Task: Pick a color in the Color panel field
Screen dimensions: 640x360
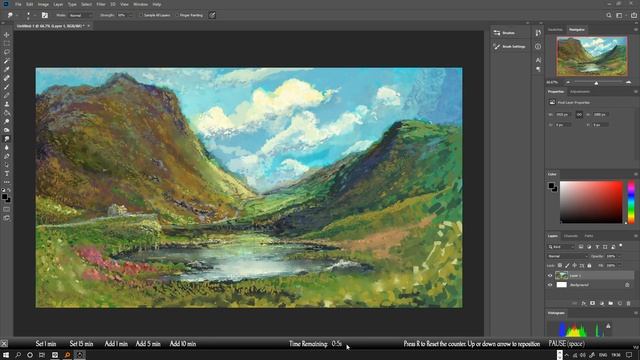Action: point(591,202)
